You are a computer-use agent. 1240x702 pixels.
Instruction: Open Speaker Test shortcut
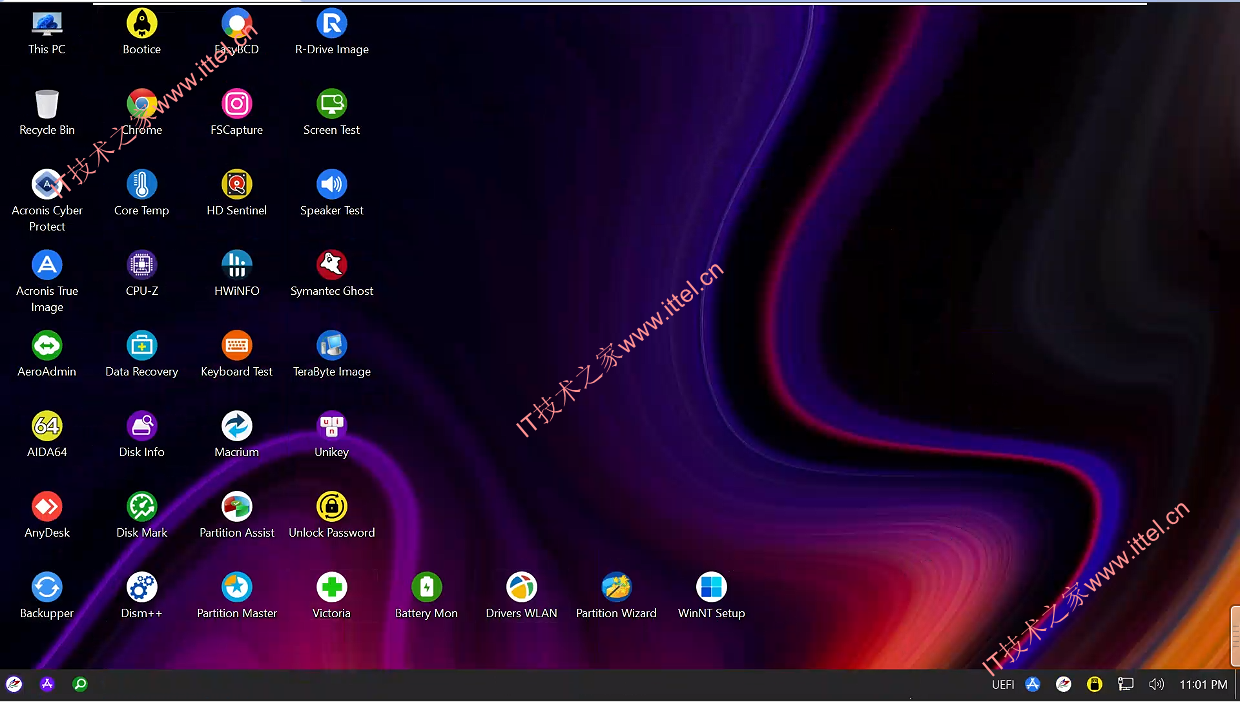(x=332, y=193)
